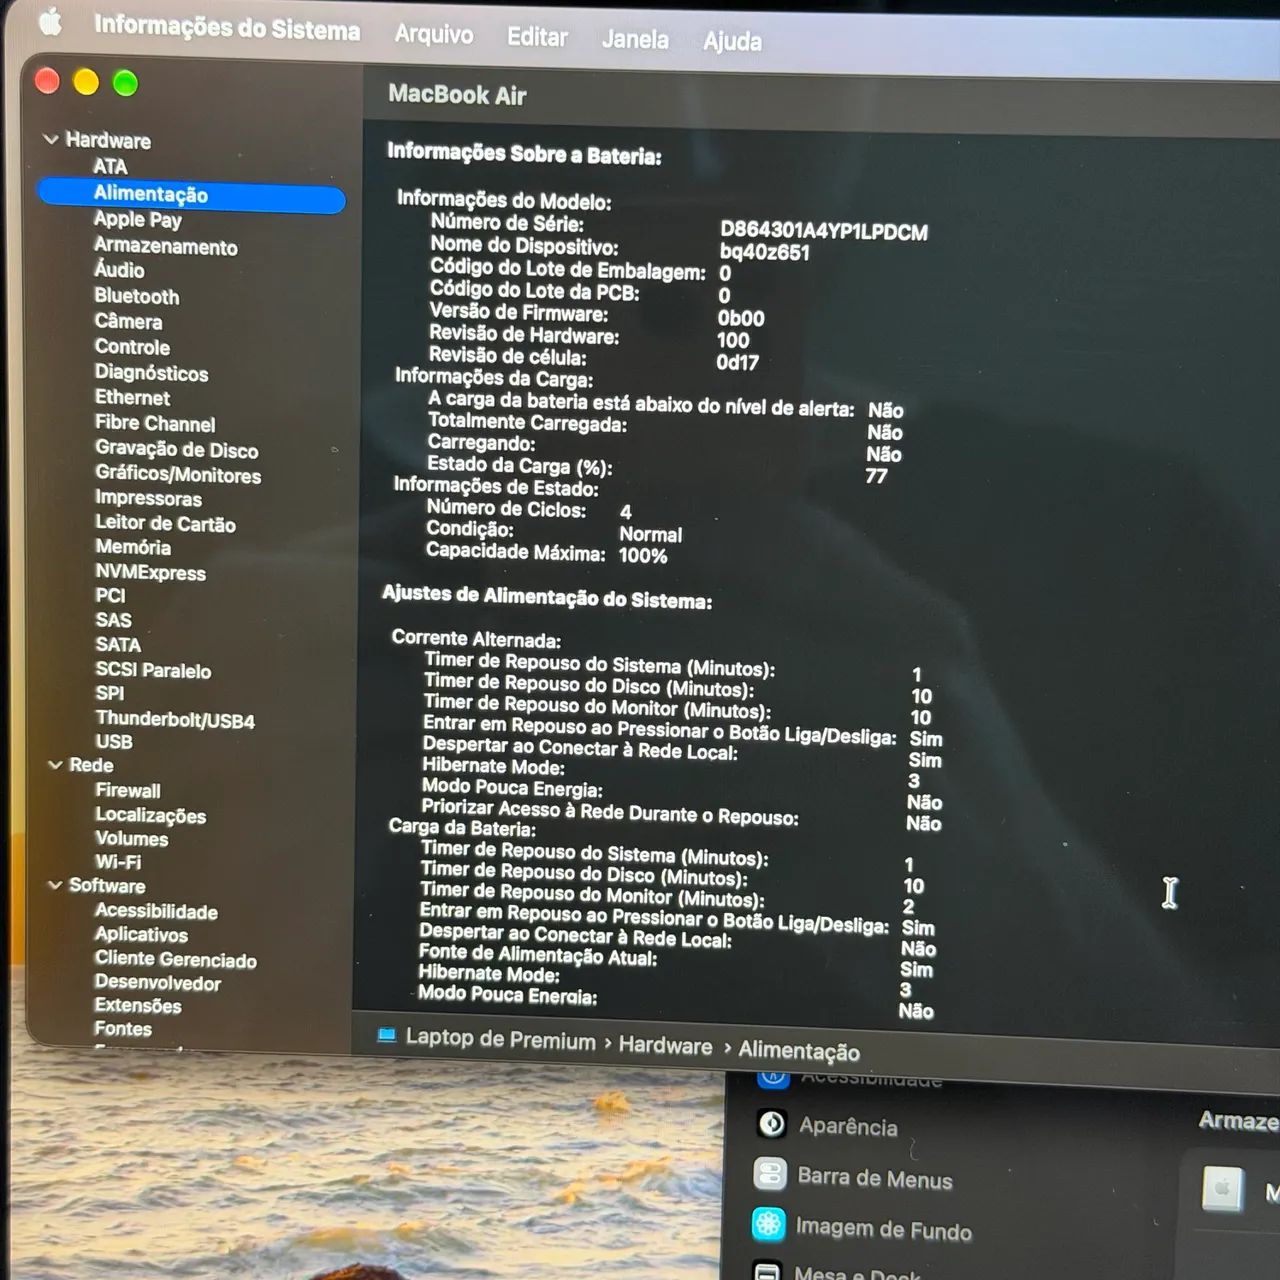Select Ethernet in the sidebar
The height and width of the screenshot is (1280, 1280).
click(132, 397)
